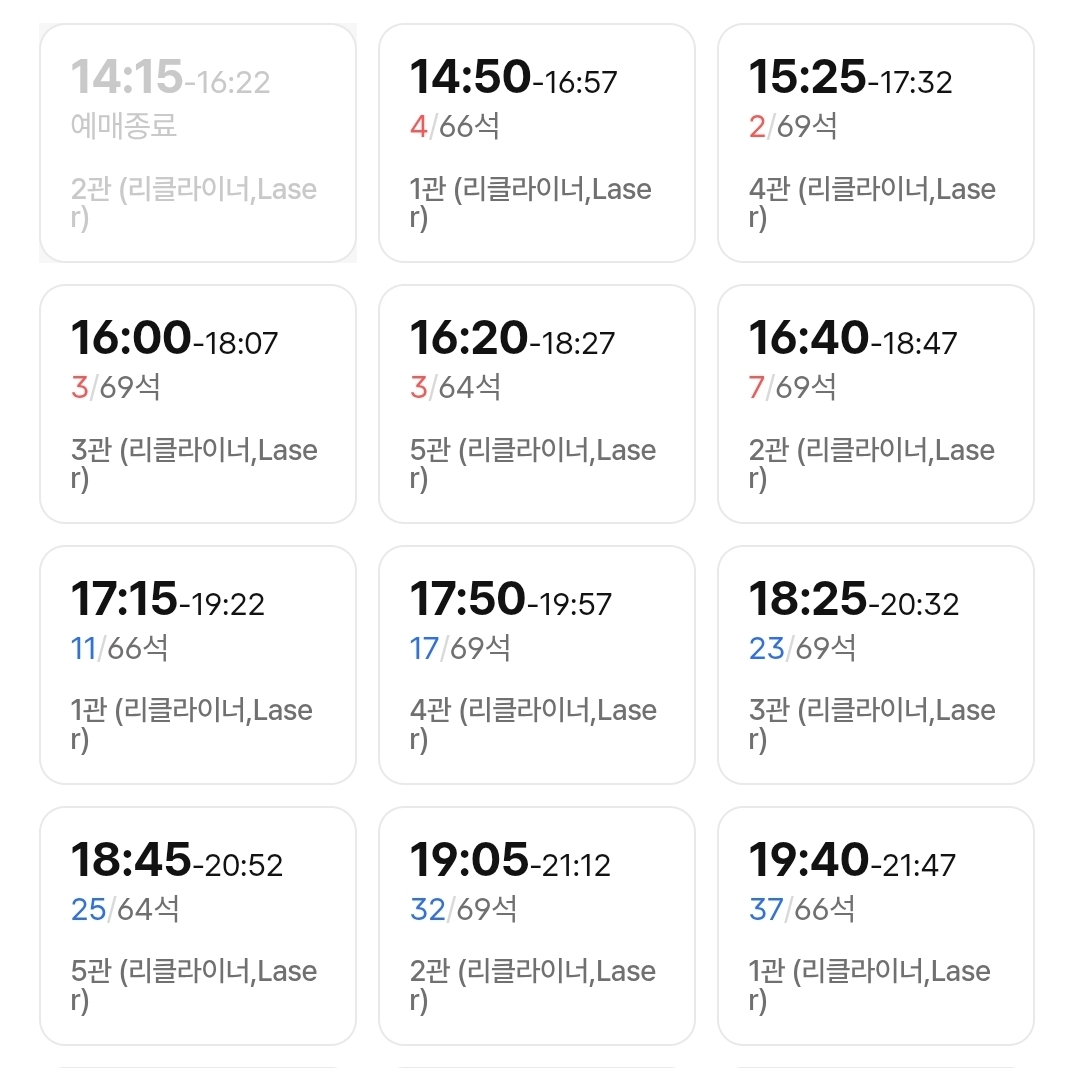Click the 11/66석 seat count
Viewport: 1079px width, 1068px height.
tap(119, 648)
